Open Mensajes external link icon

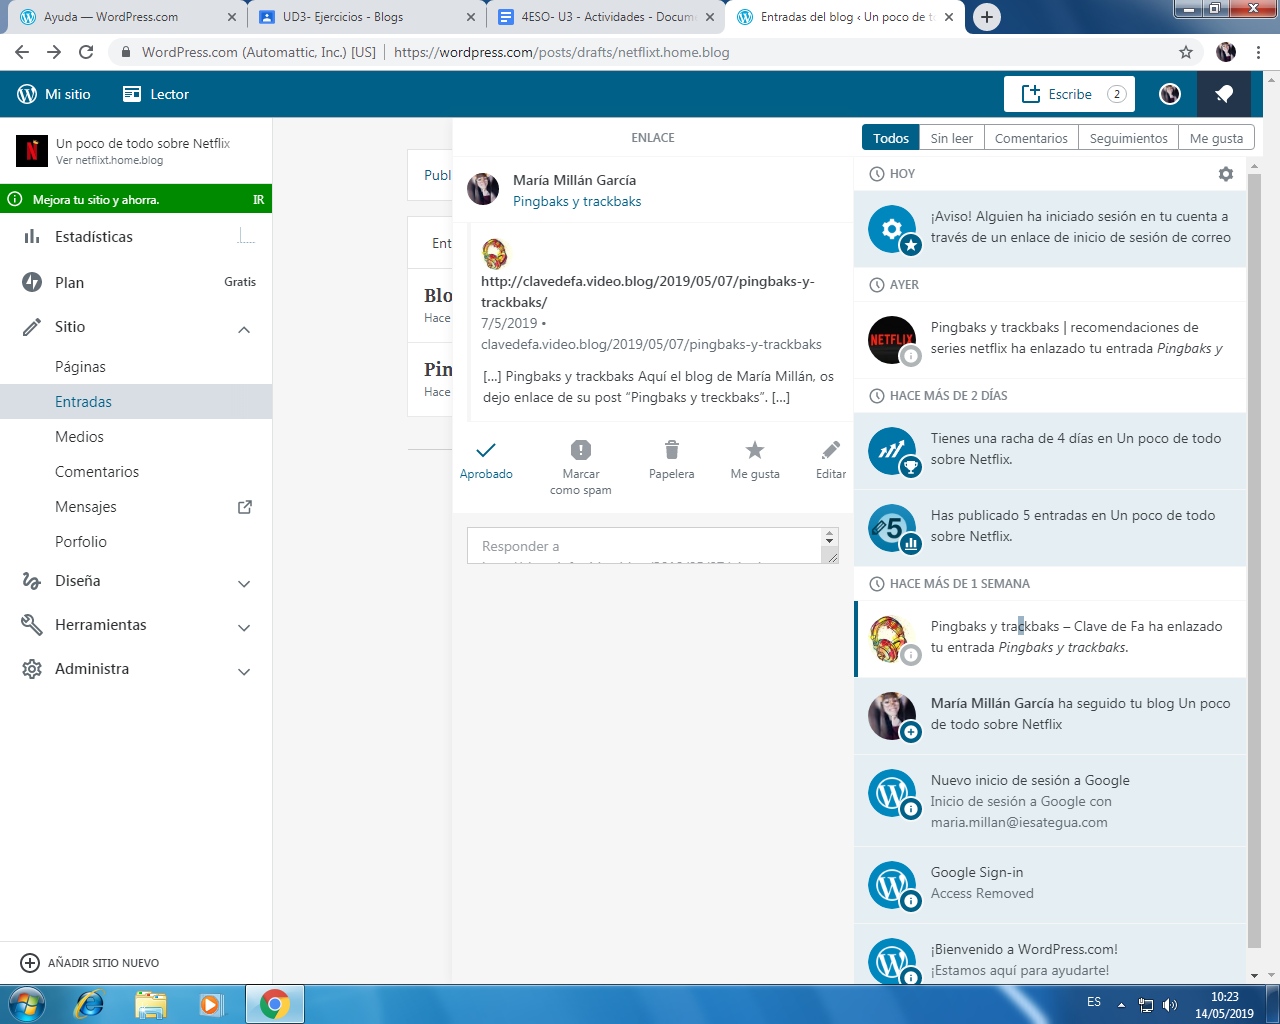point(244,507)
